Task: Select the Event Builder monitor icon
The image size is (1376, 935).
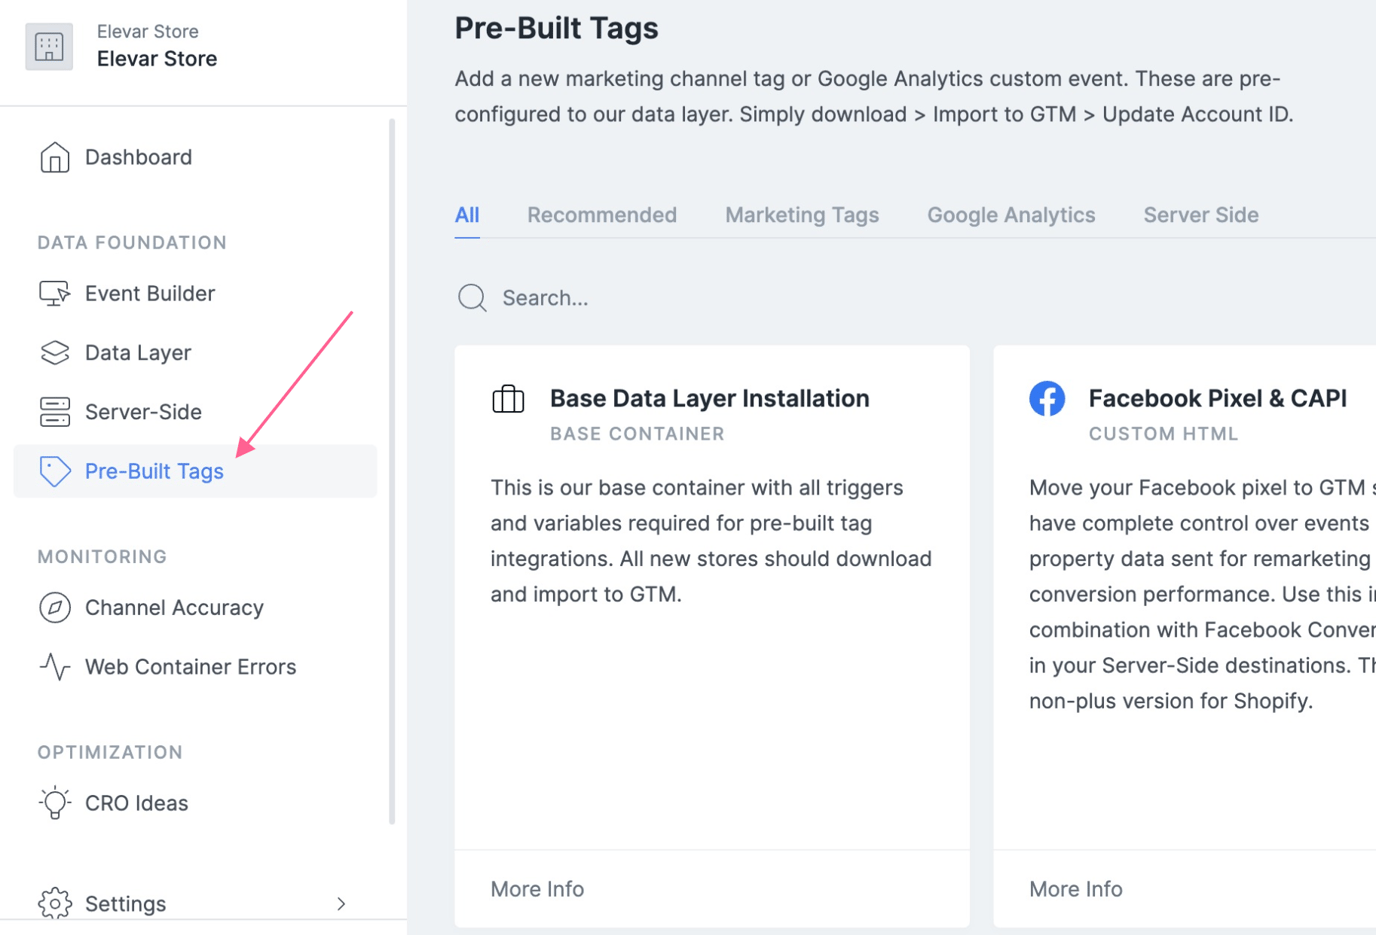Action: click(x=56, y=292)
